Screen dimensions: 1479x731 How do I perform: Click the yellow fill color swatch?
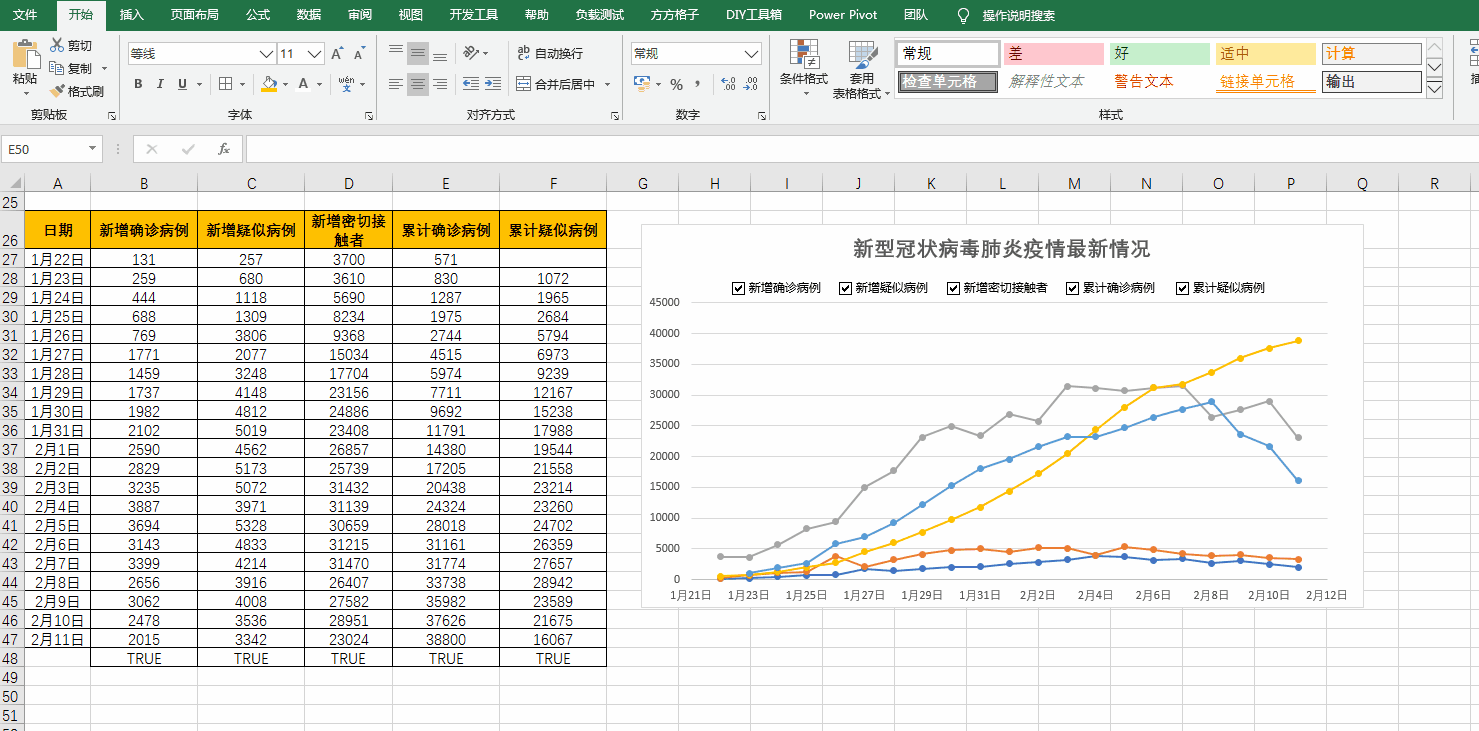(268, 84)
